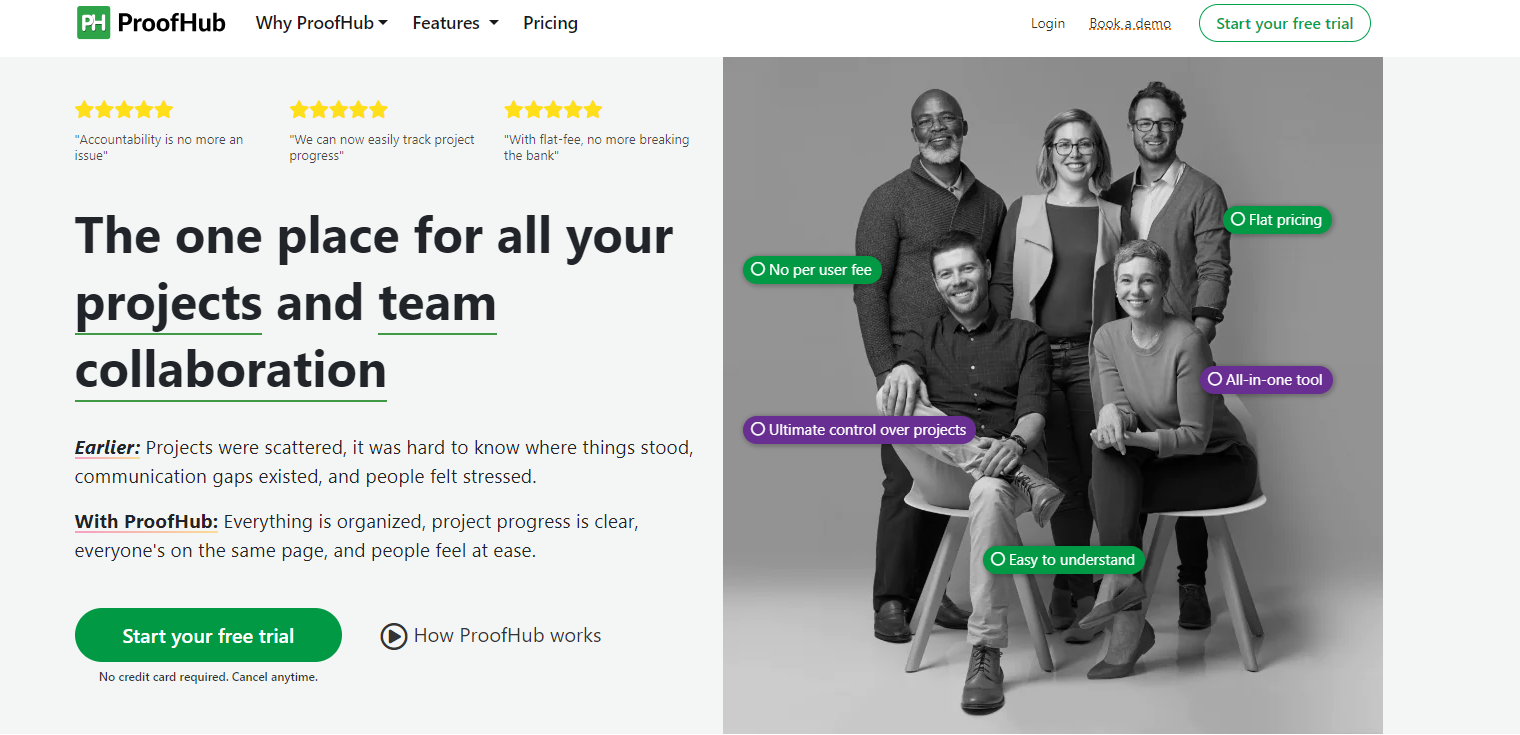Open the Book a demo link
Image resolution: width=1520 pixels, height=735 pixels.
(x=1130, y=23)
